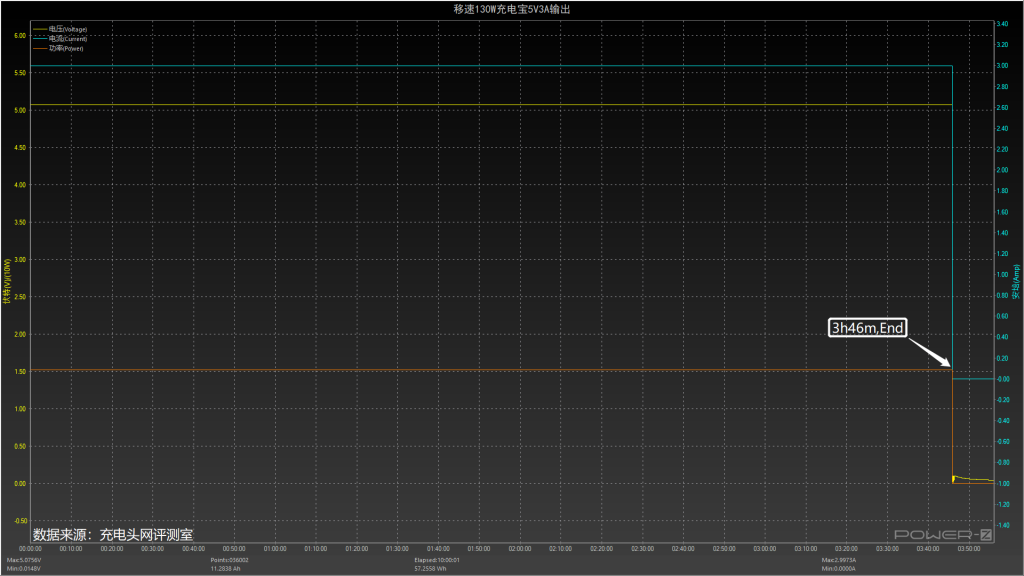
Task: Click the 5.00 tick on the voltage axis
Action: [x=20, y=110]
